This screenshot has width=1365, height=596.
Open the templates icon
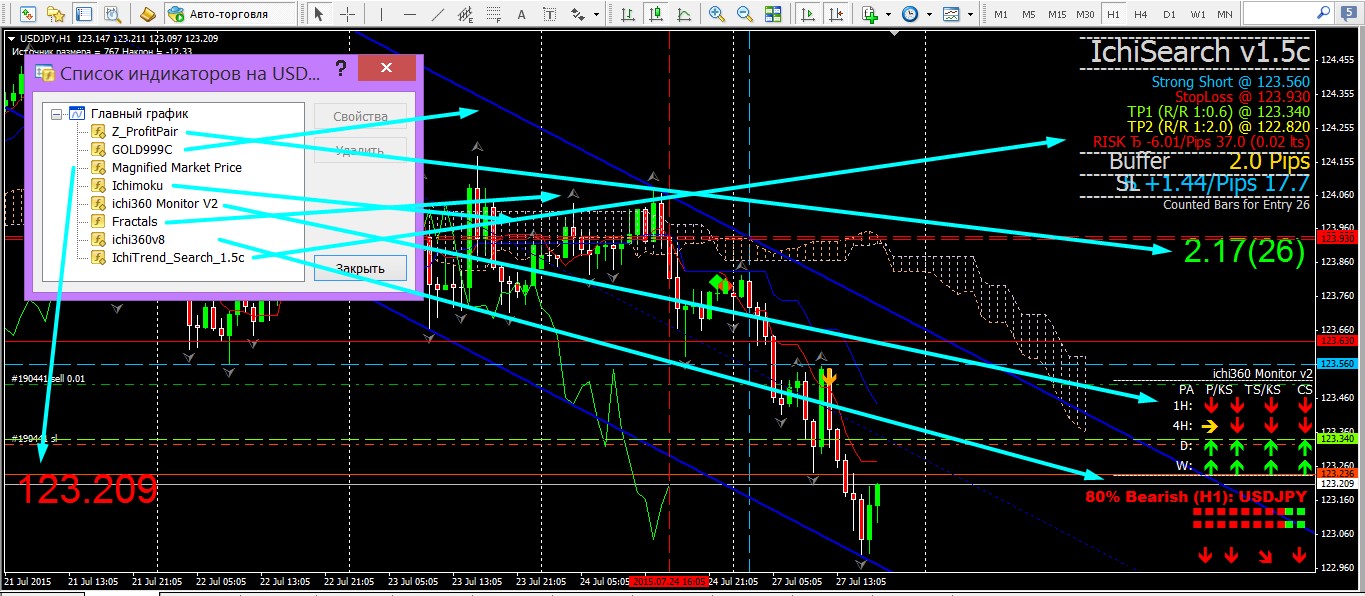(951, 14)
